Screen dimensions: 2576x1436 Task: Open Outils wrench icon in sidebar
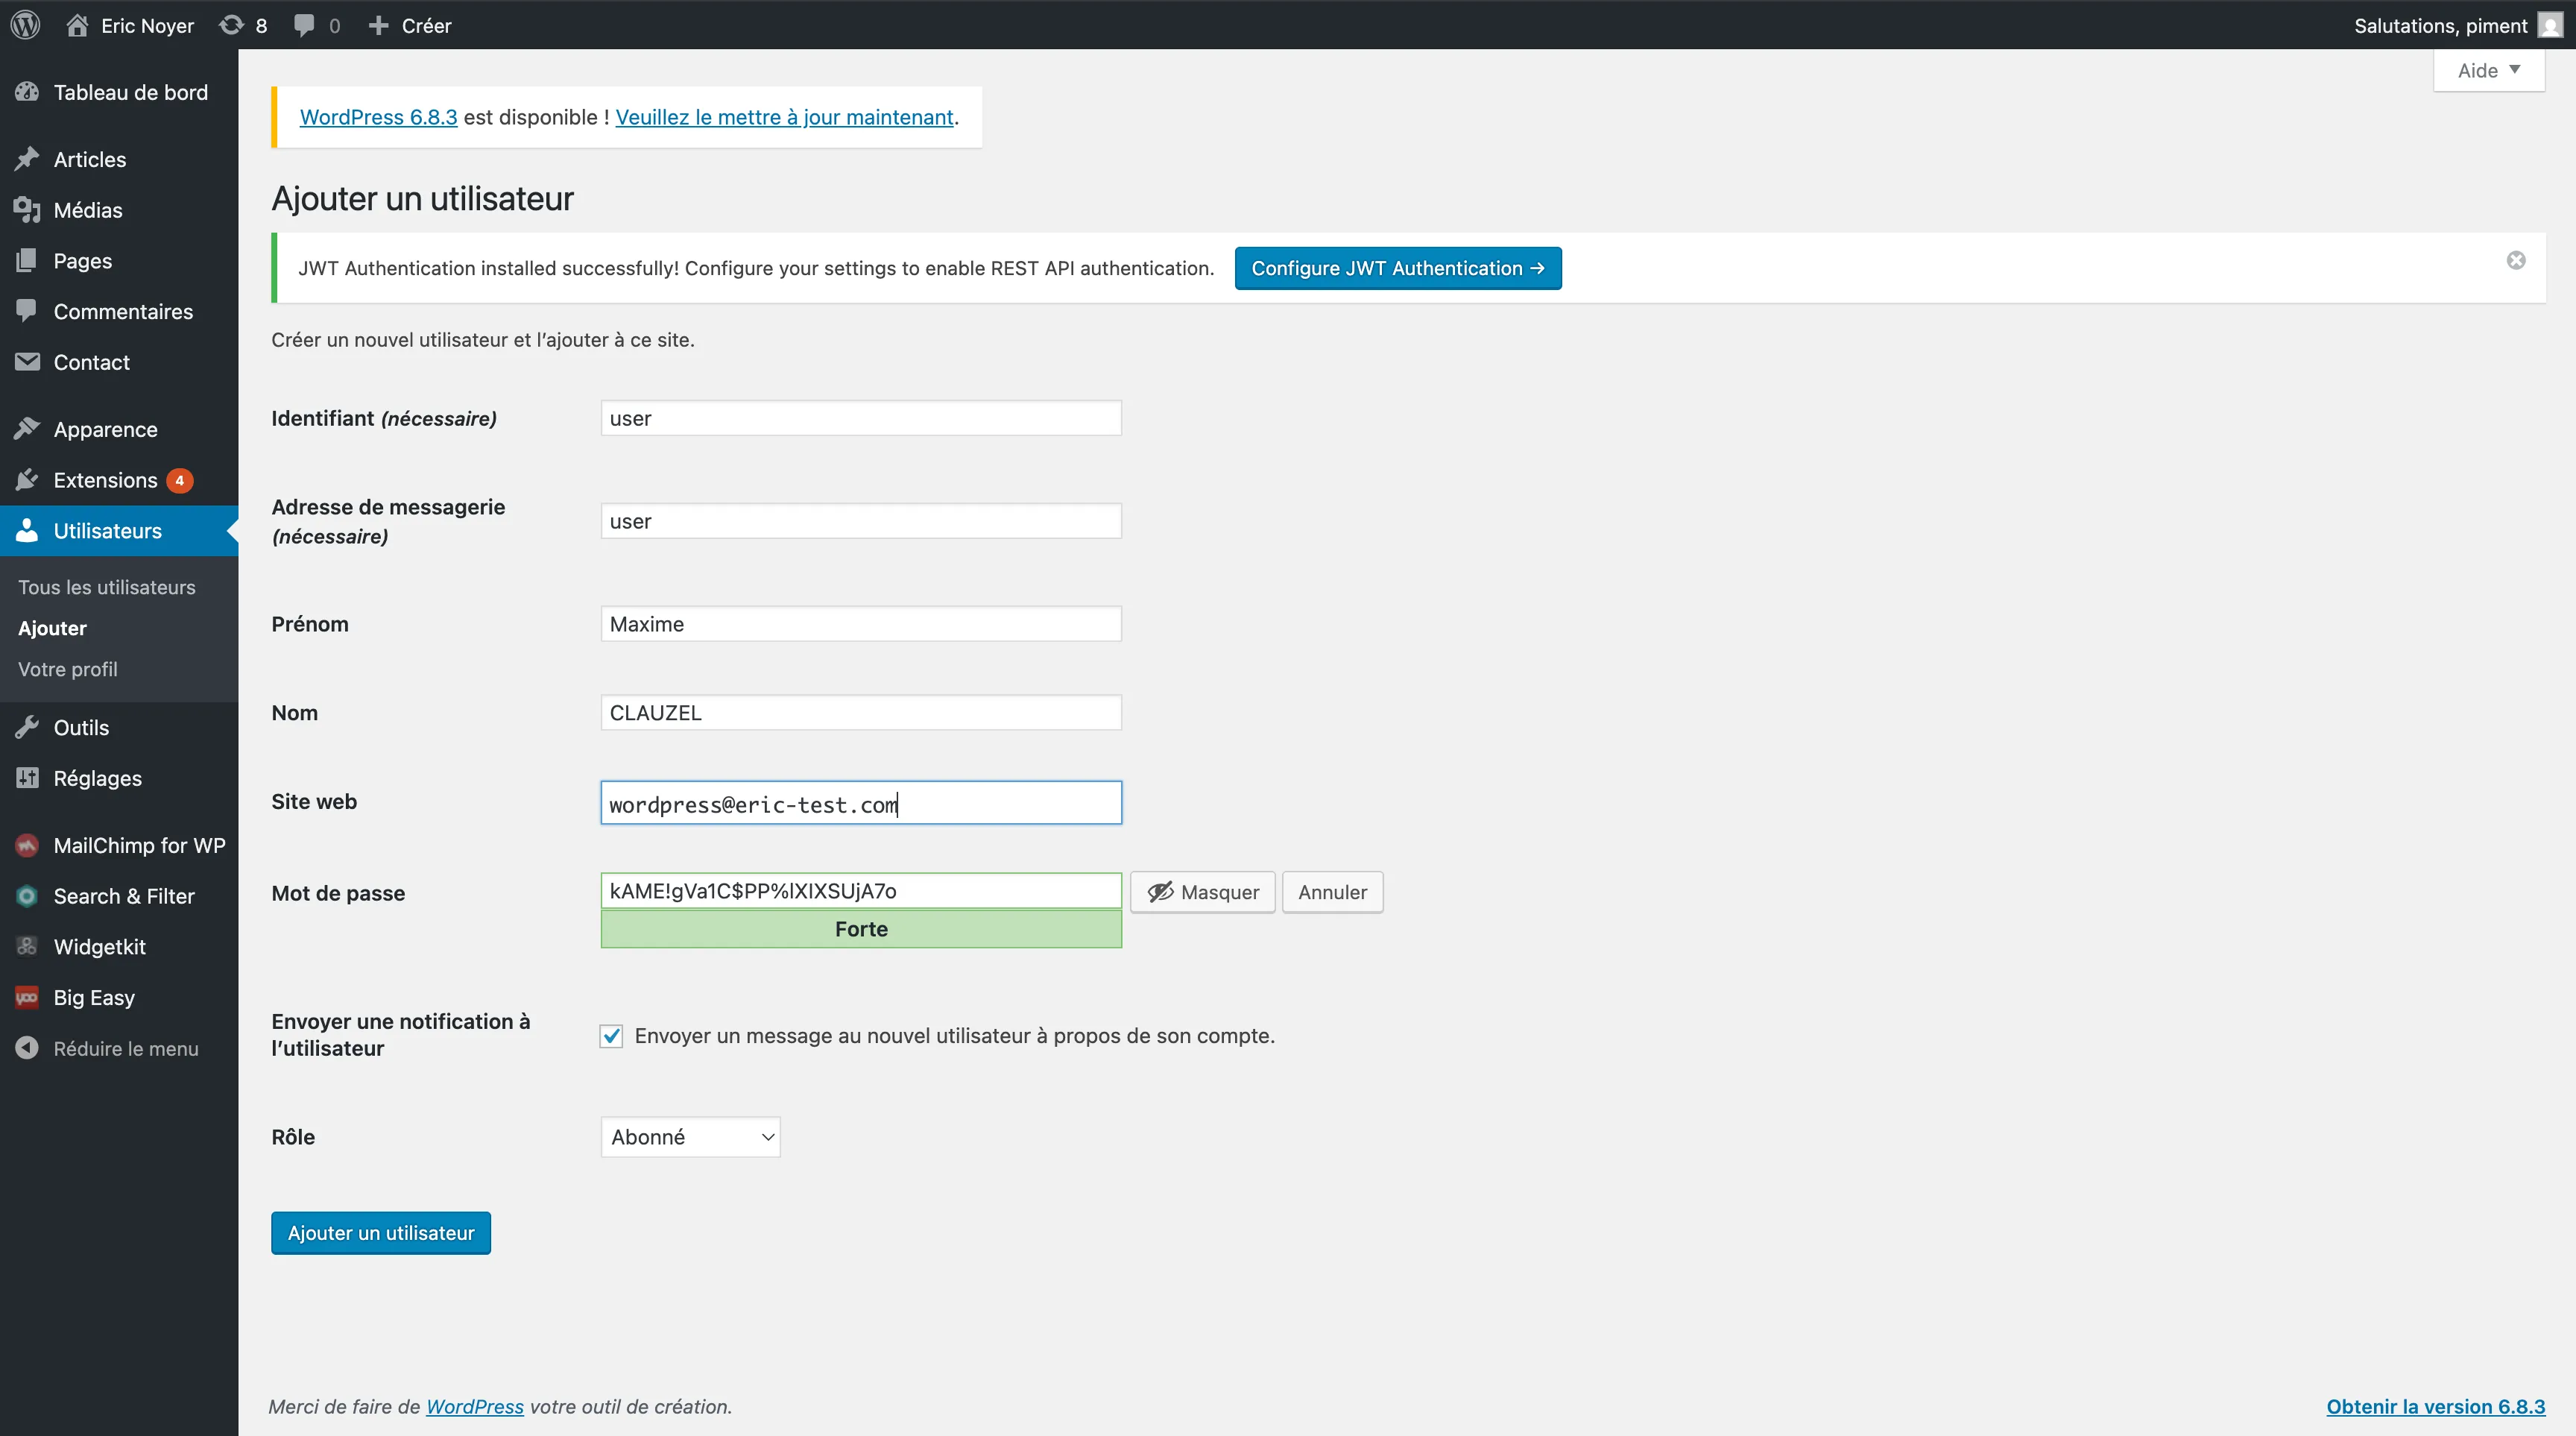27,727
